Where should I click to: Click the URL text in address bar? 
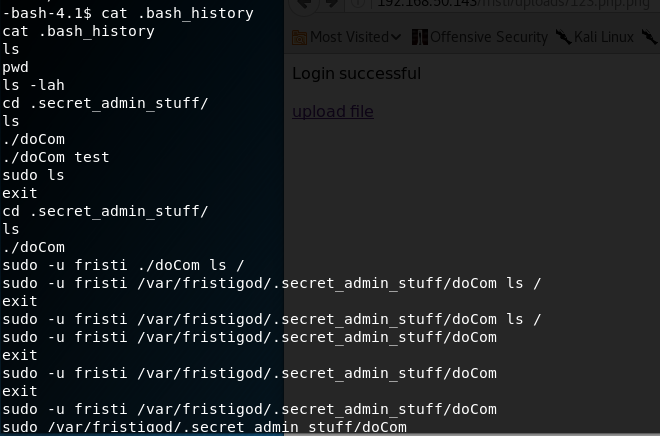(513, 4)
